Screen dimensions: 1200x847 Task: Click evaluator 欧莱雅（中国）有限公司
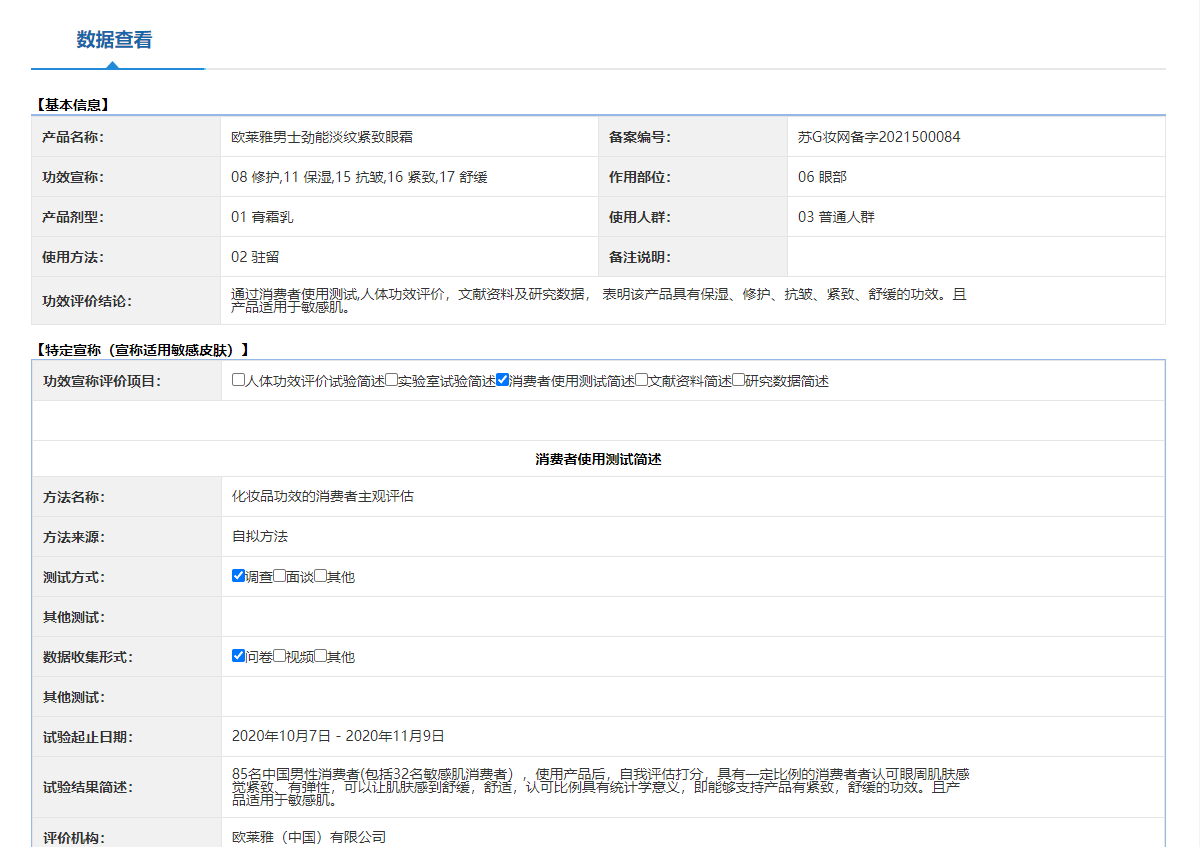pyautogui.click(x=308, y=837)
